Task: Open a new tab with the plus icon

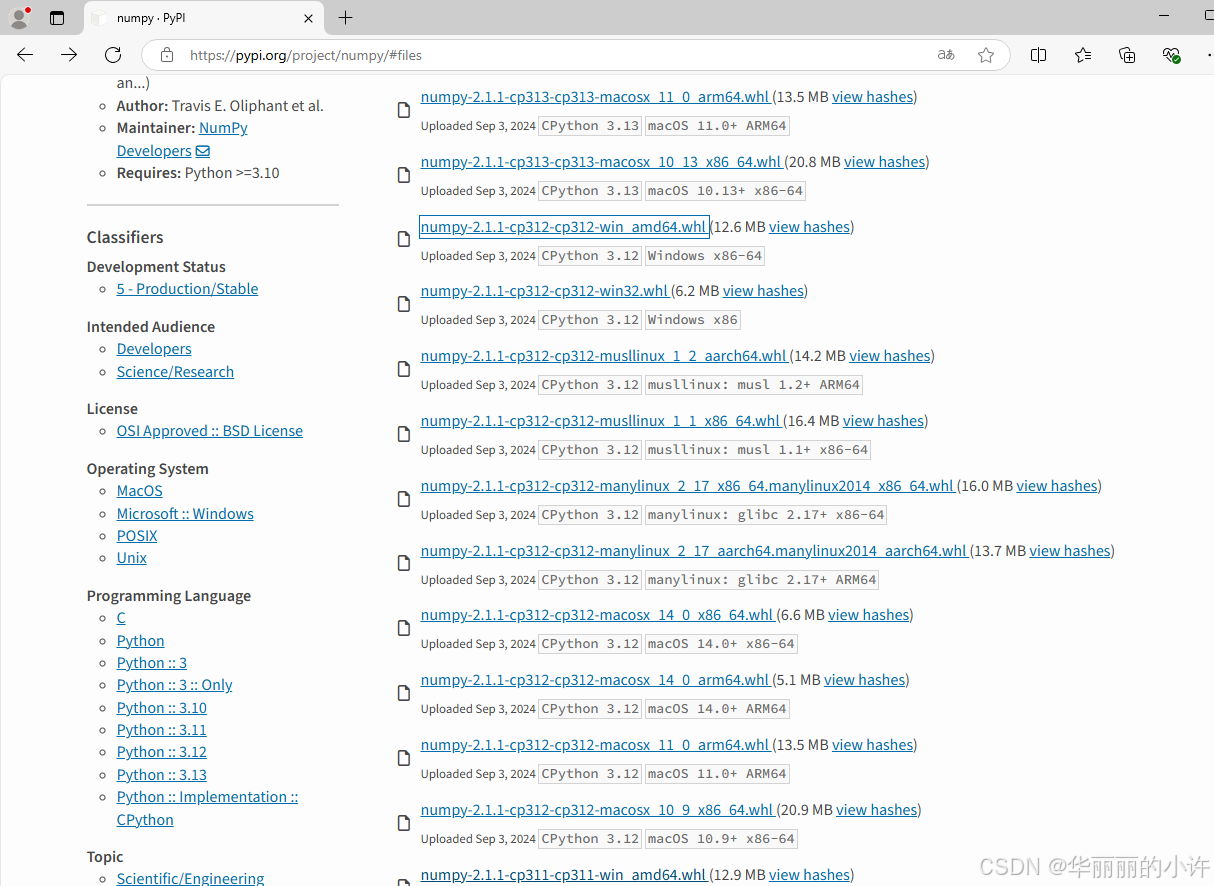Action: pos(346,18)
